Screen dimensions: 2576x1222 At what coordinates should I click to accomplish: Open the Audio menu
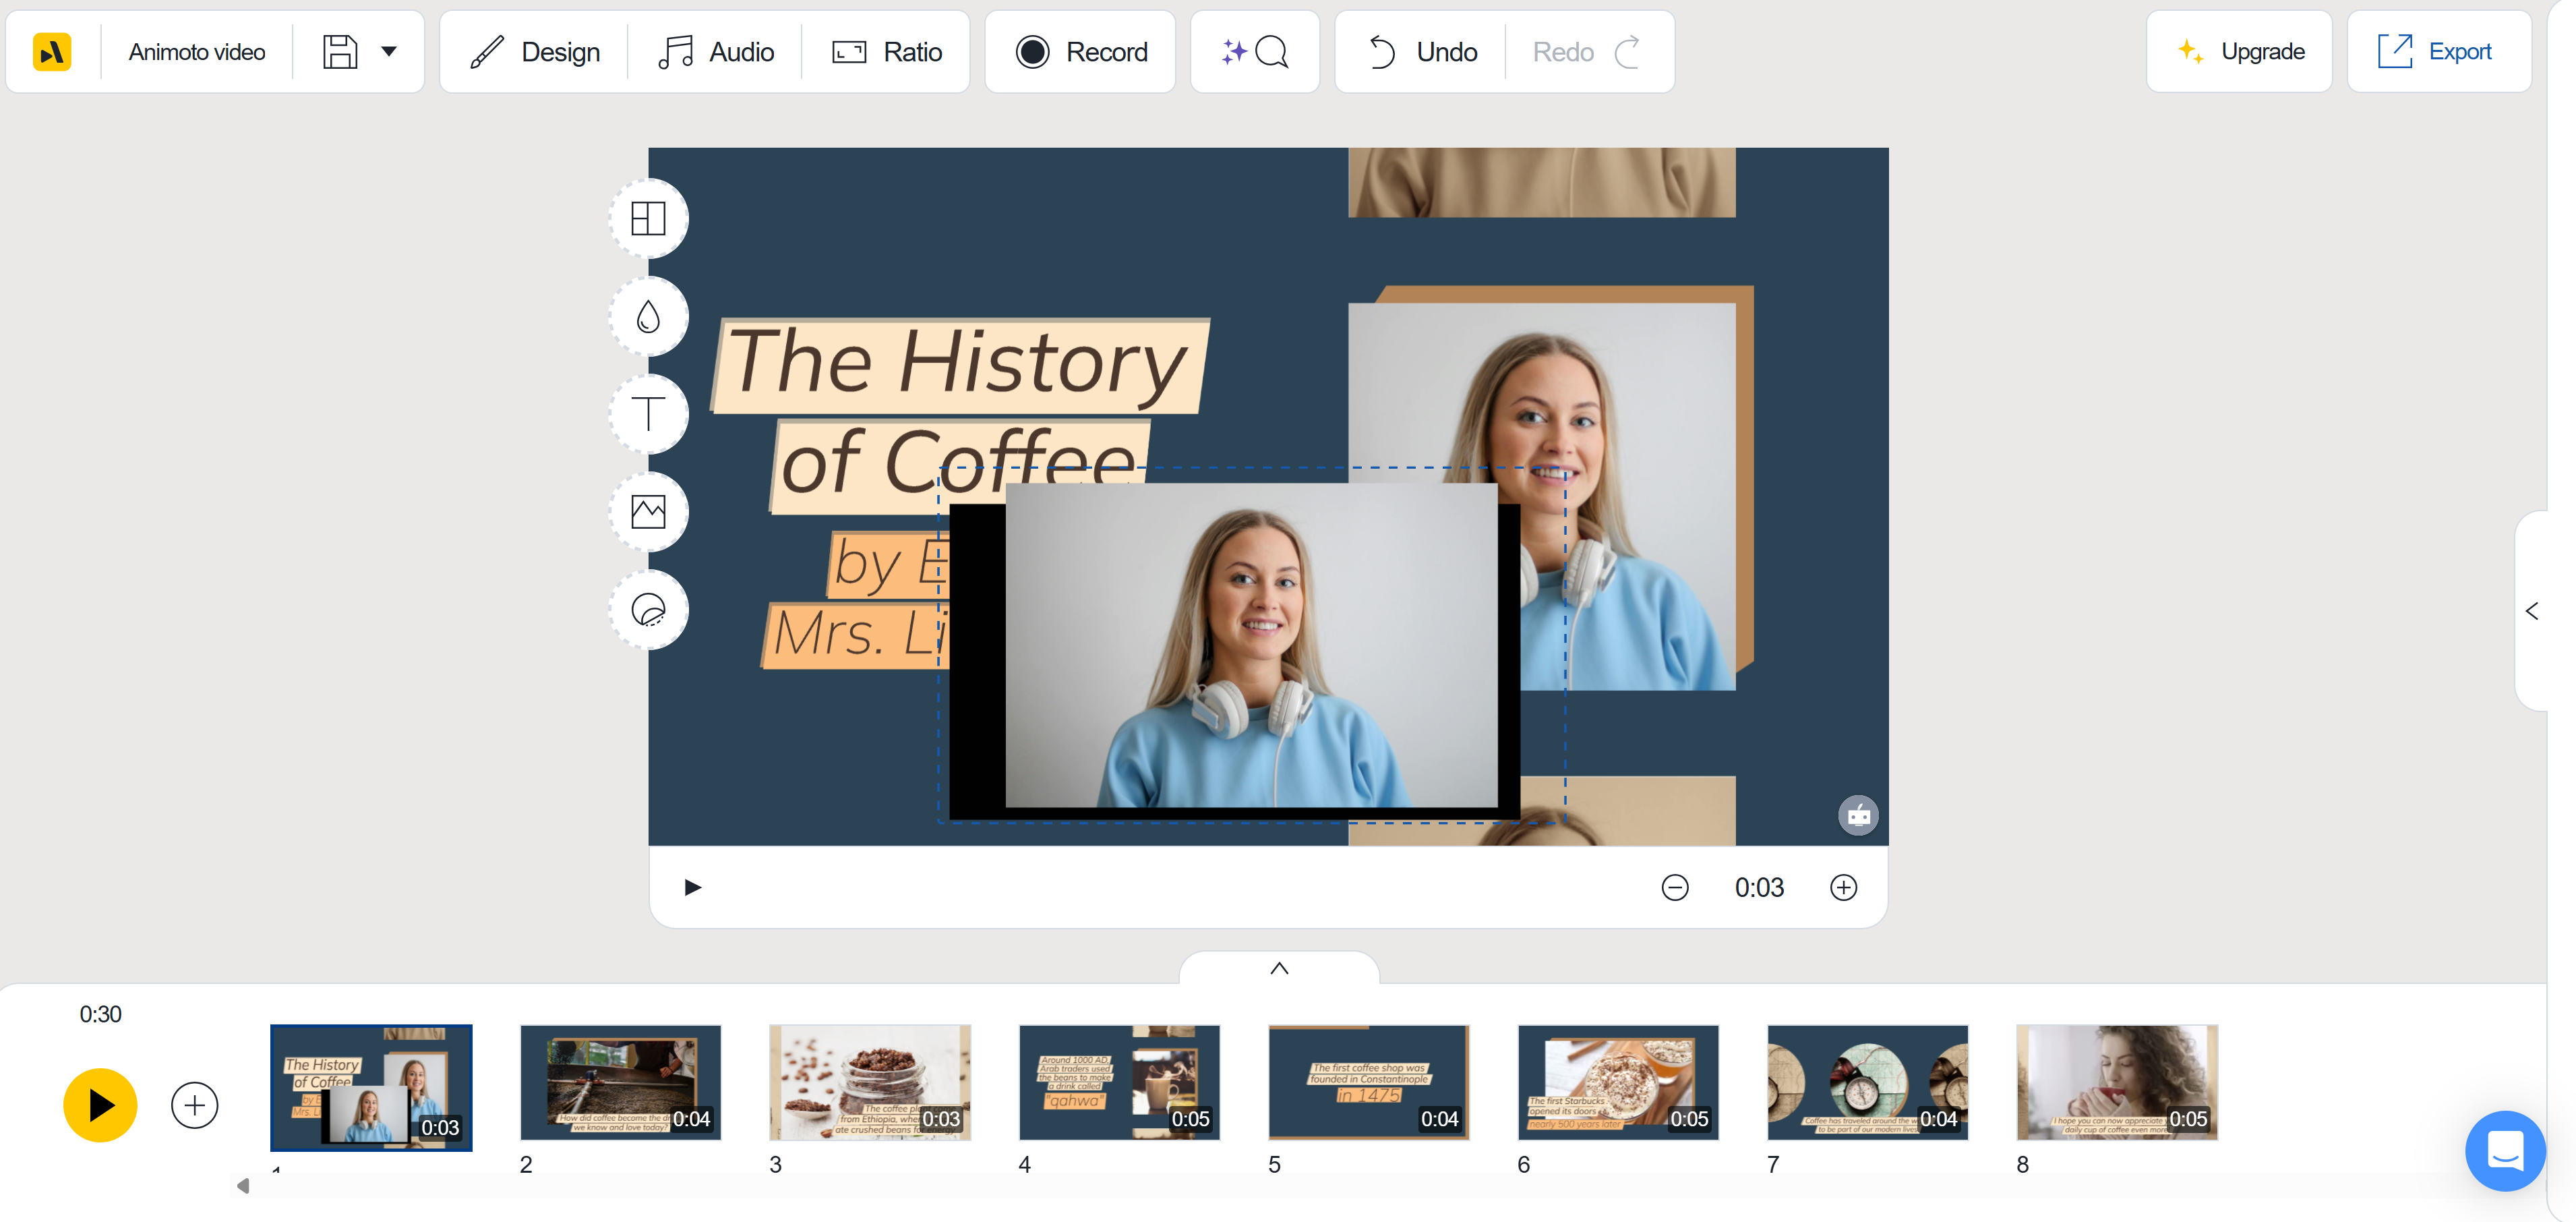[x=716, y=51]
